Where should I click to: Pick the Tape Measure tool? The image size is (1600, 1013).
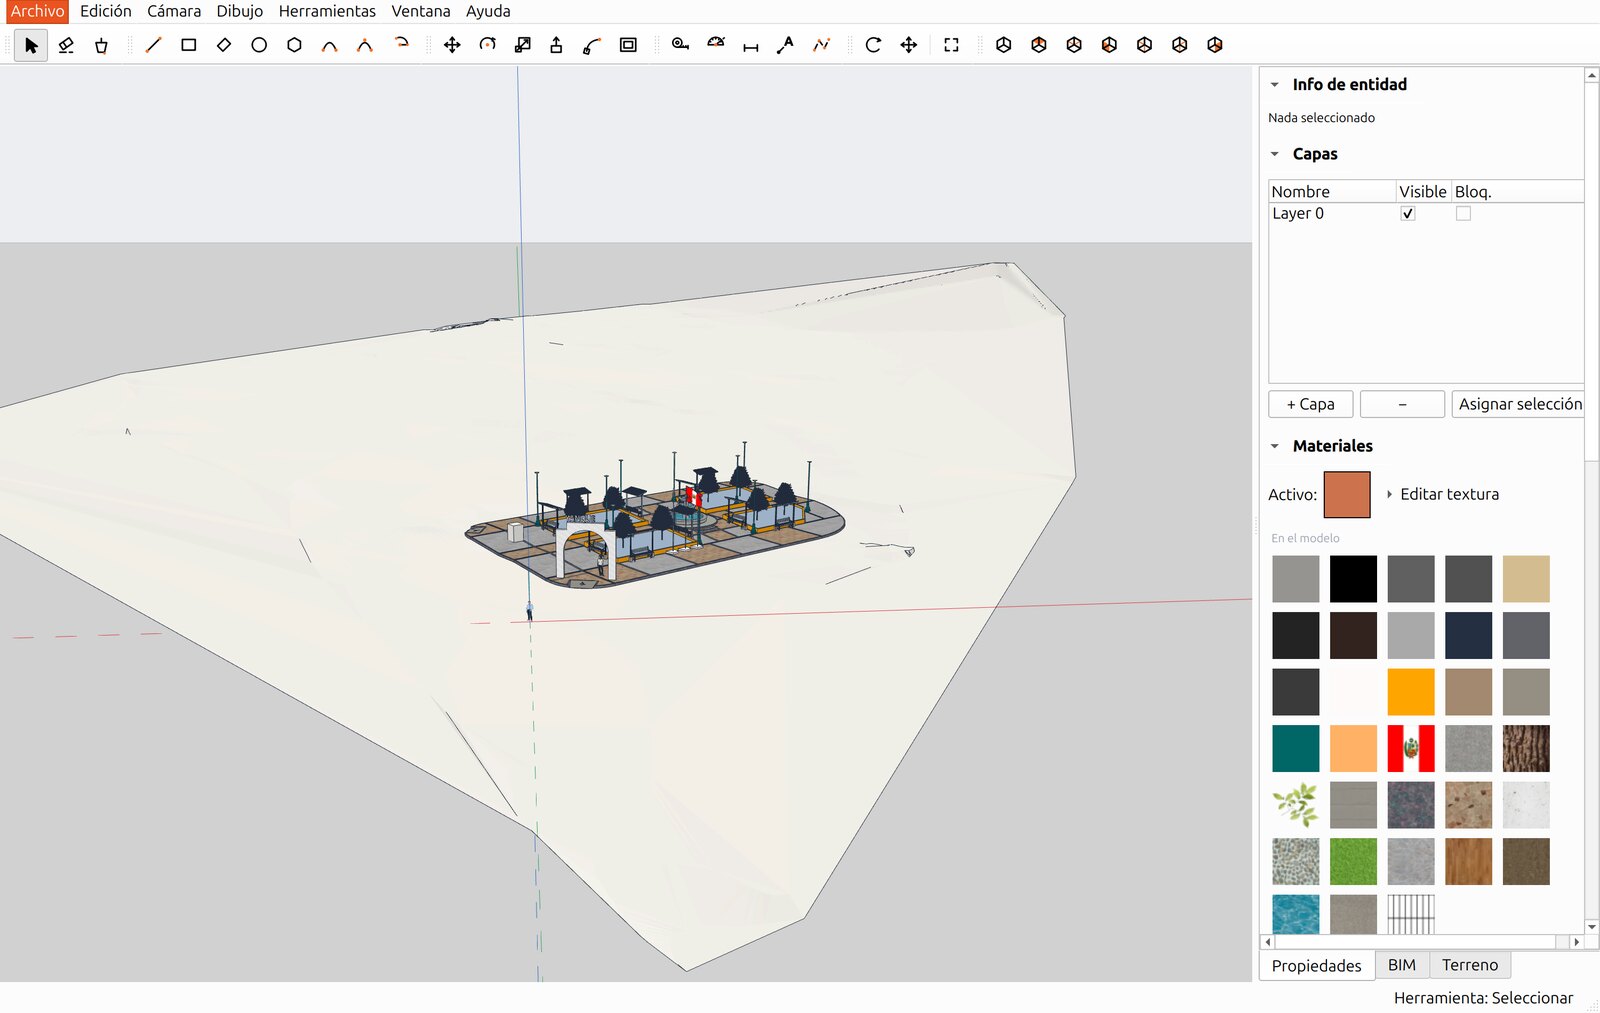680,45
